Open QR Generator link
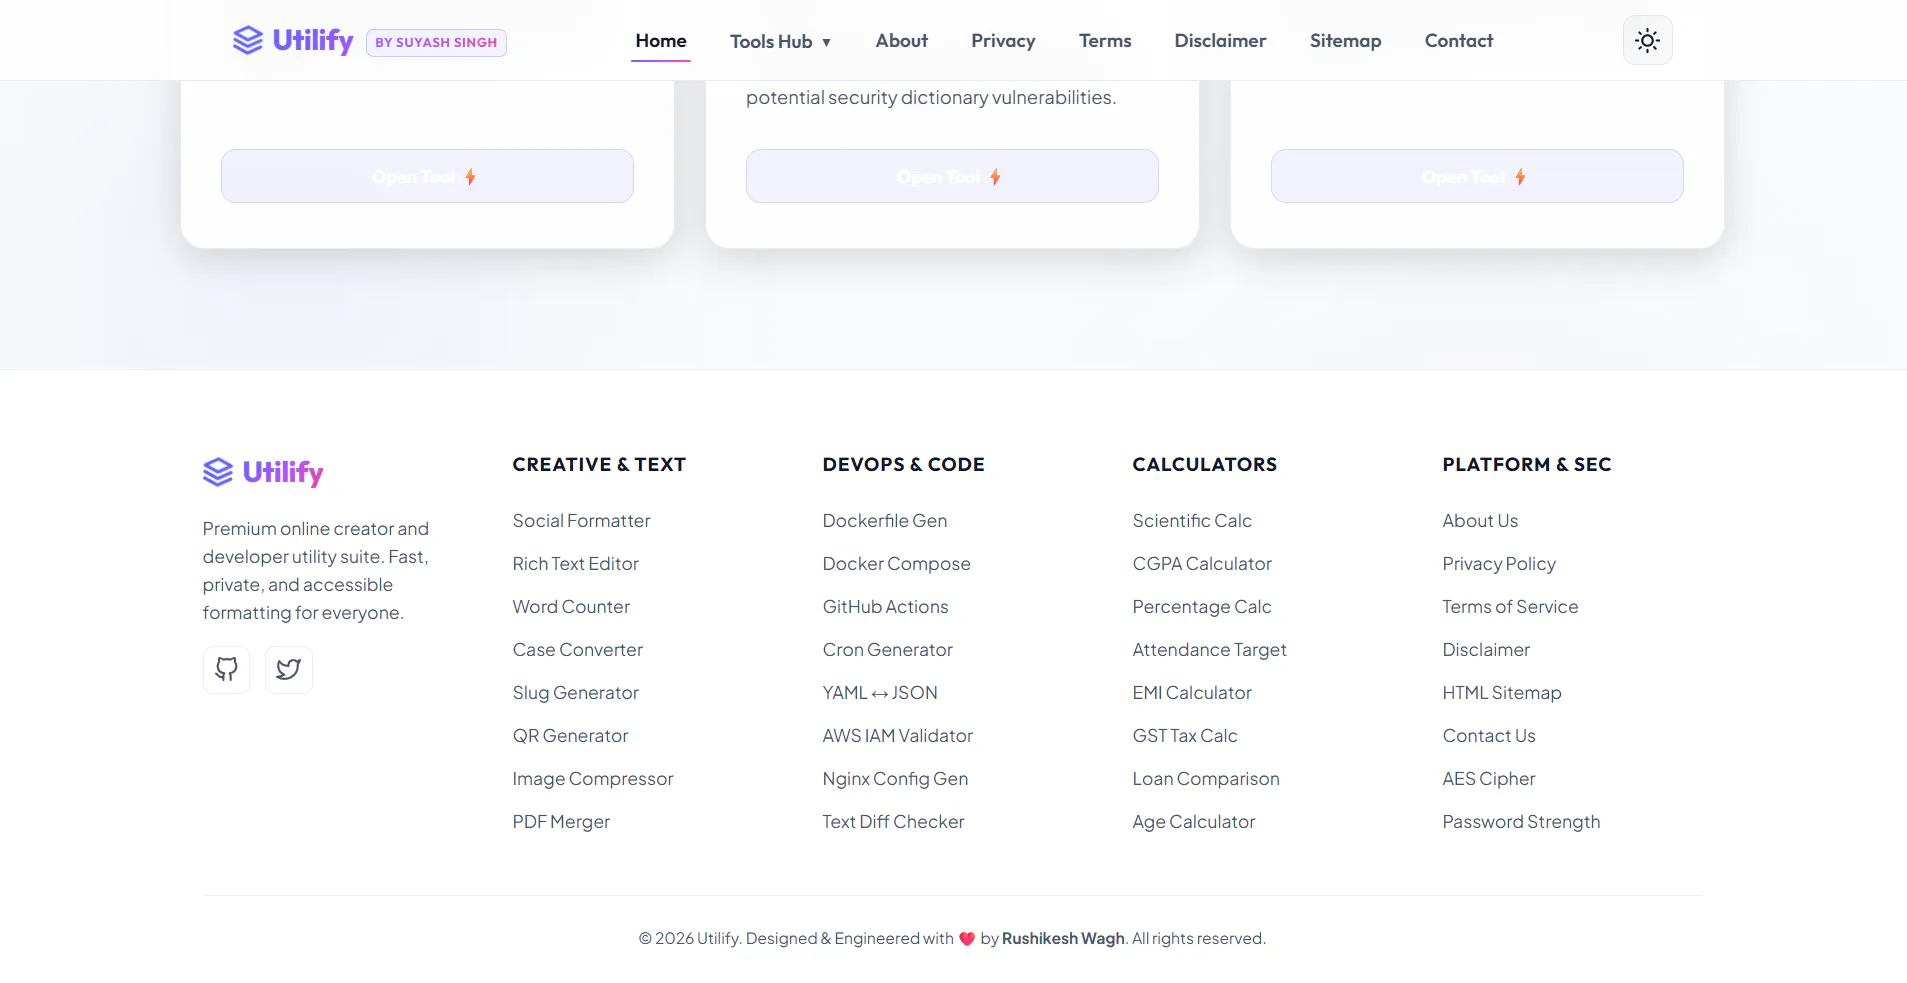 [570, 736]
